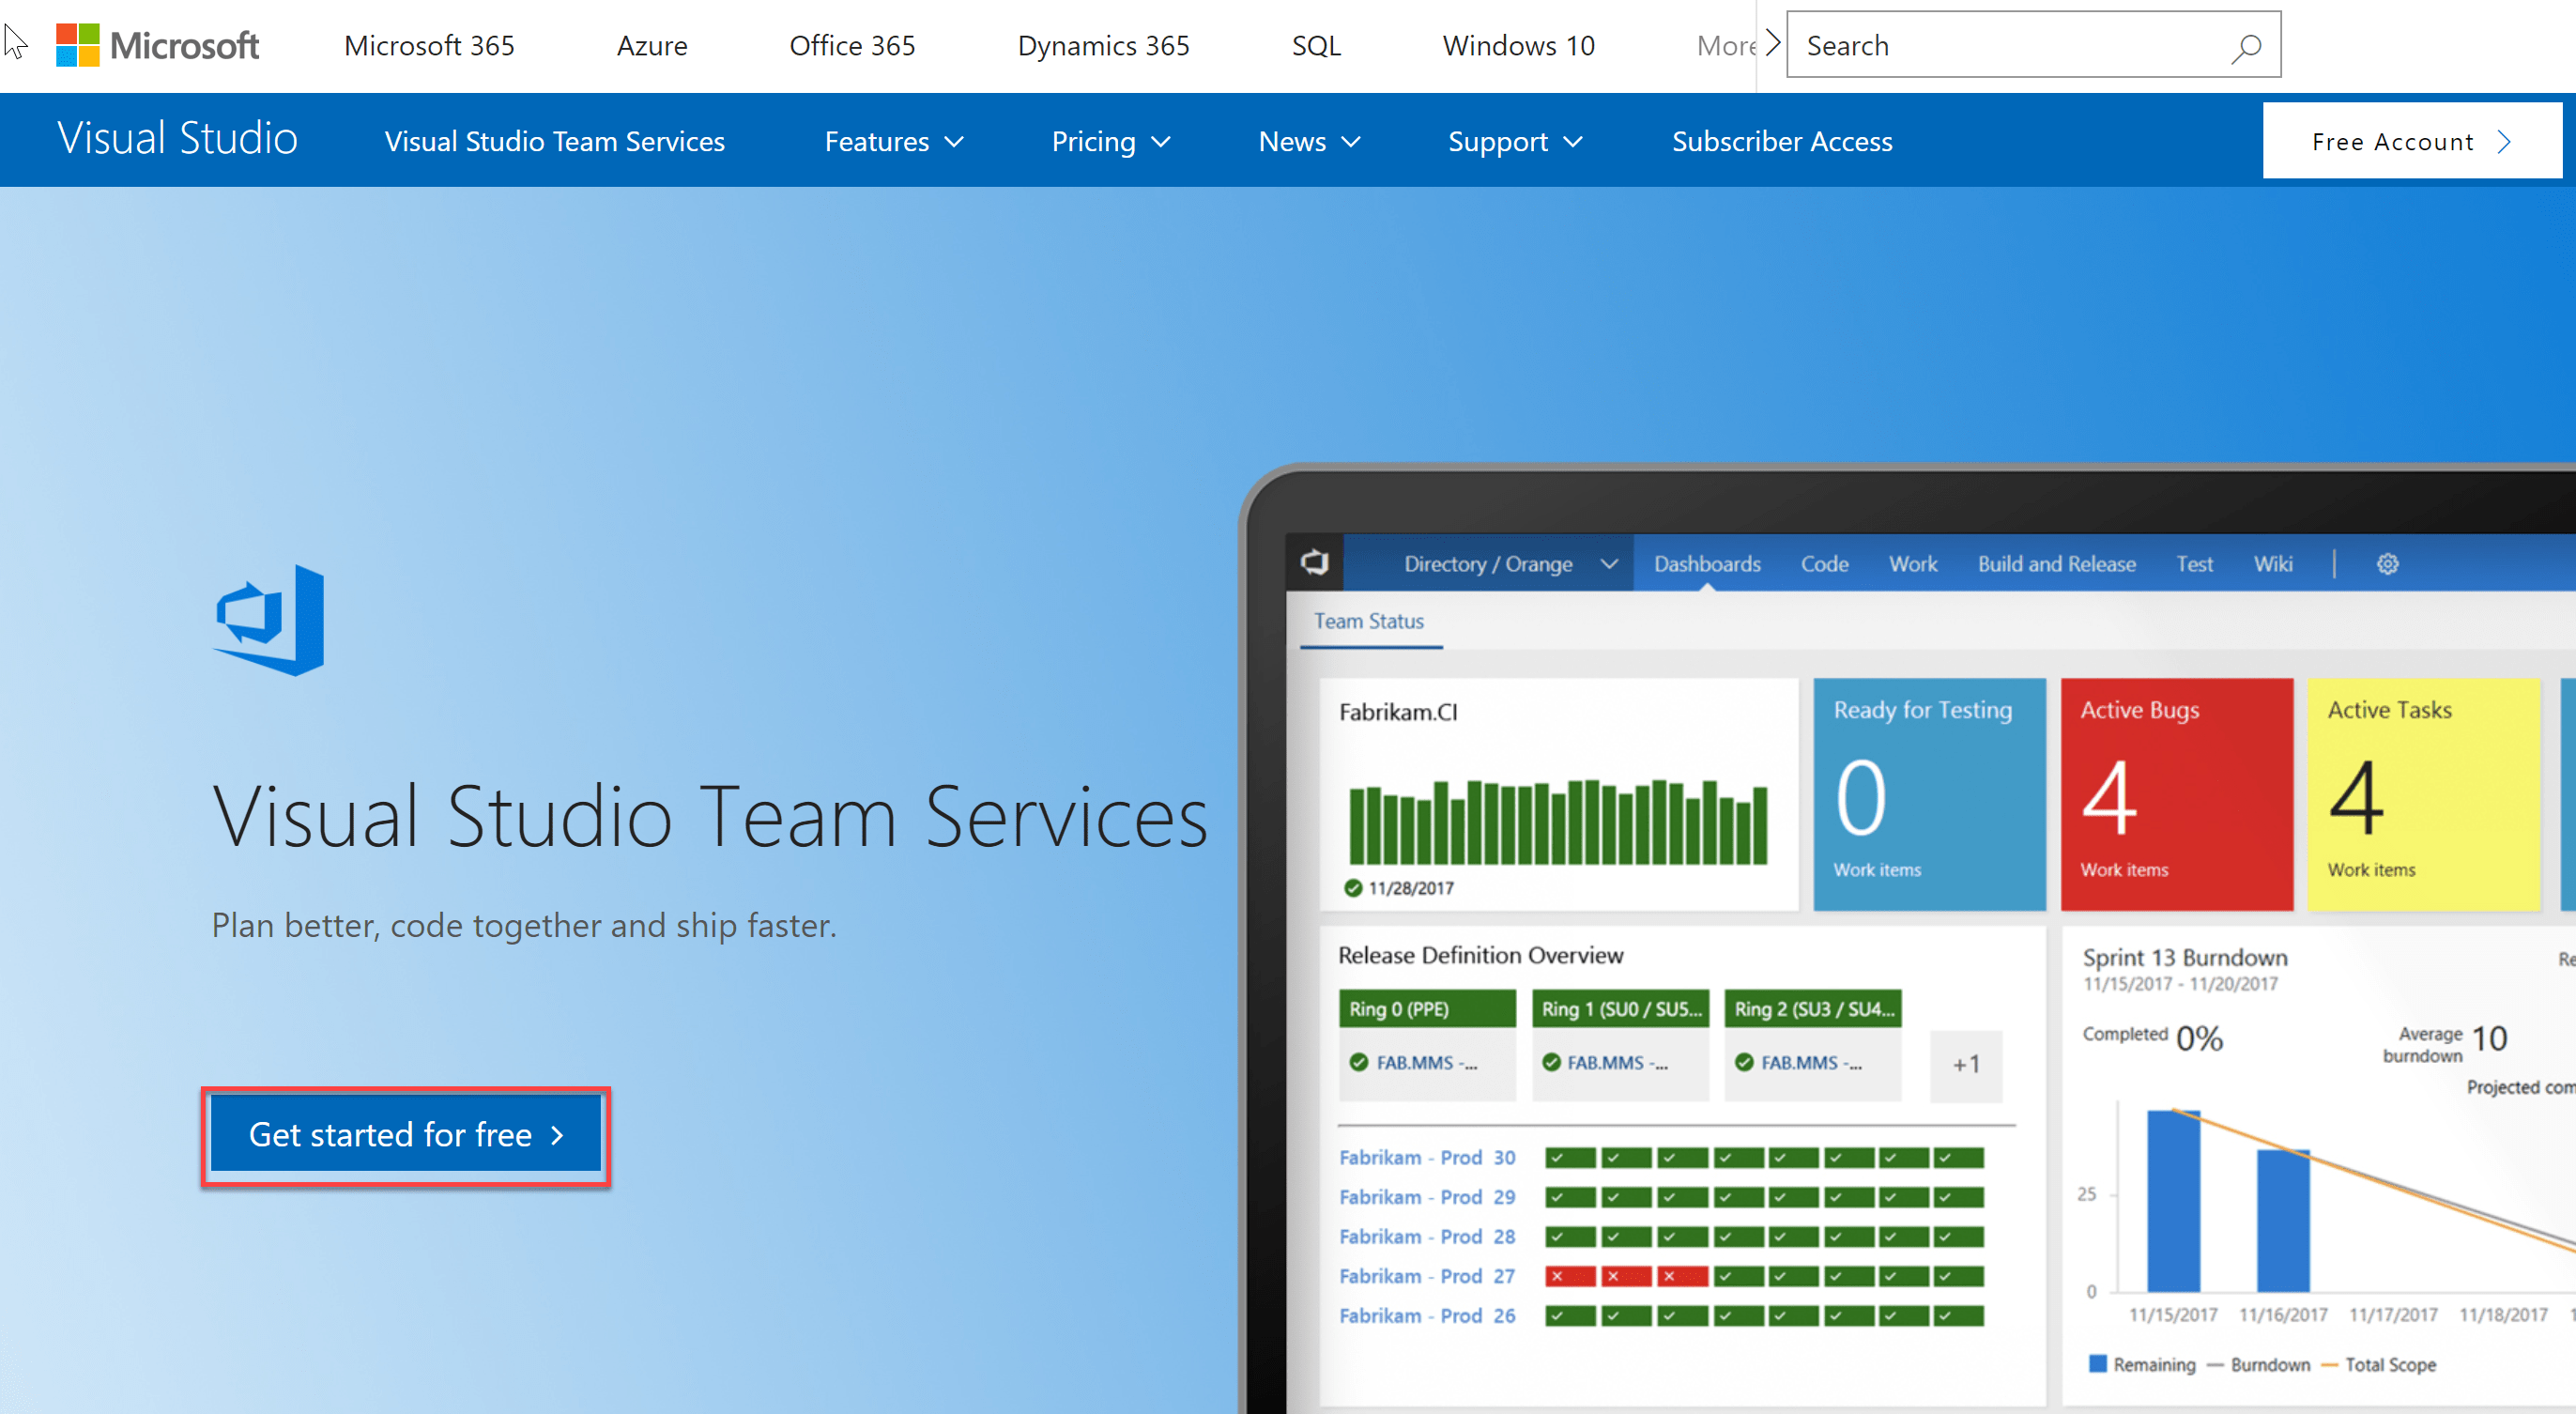Viewport: 2576px width, 1414px height.
Task: Open the Build and Release section
Action: (2056, 563)
